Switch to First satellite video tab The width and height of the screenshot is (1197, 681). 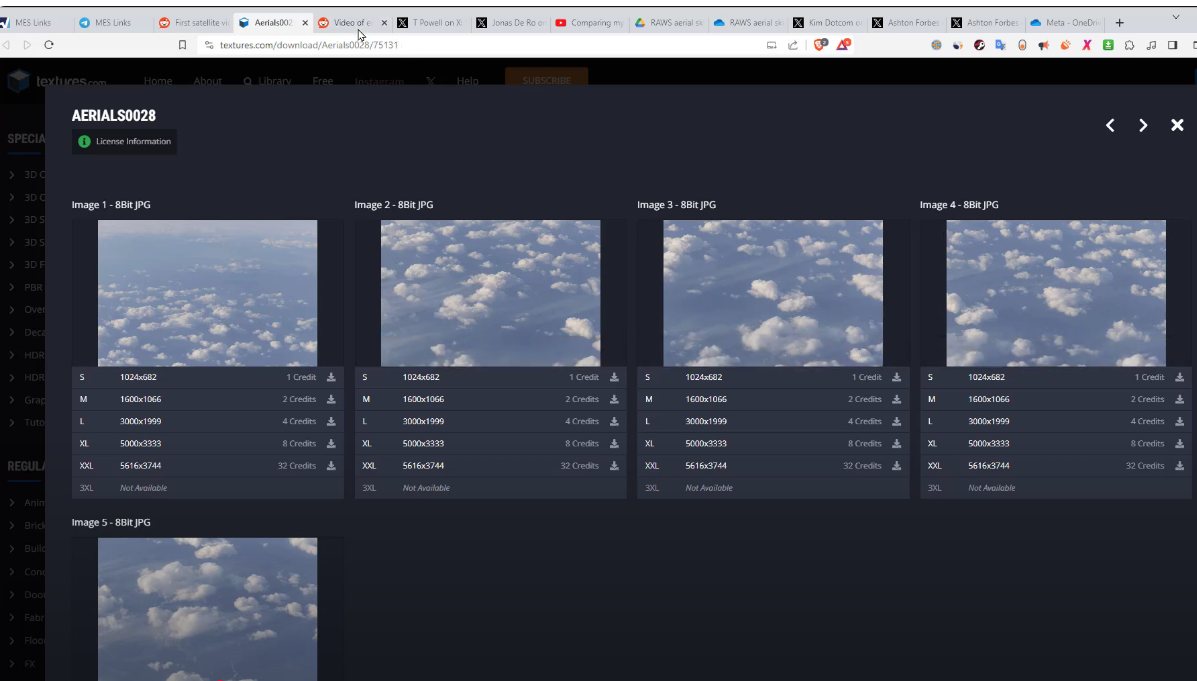[193, 23]
